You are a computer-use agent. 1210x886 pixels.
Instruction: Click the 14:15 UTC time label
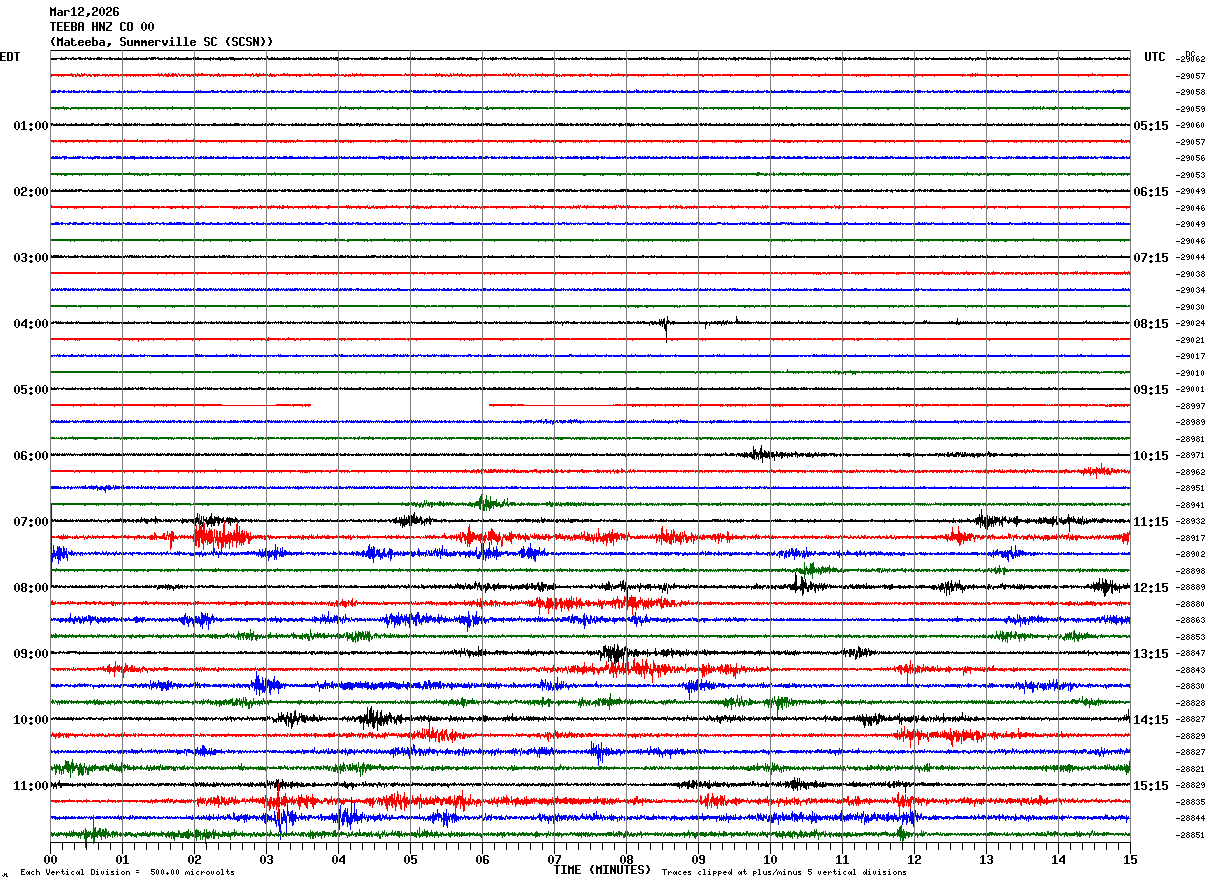[1151, 720]
